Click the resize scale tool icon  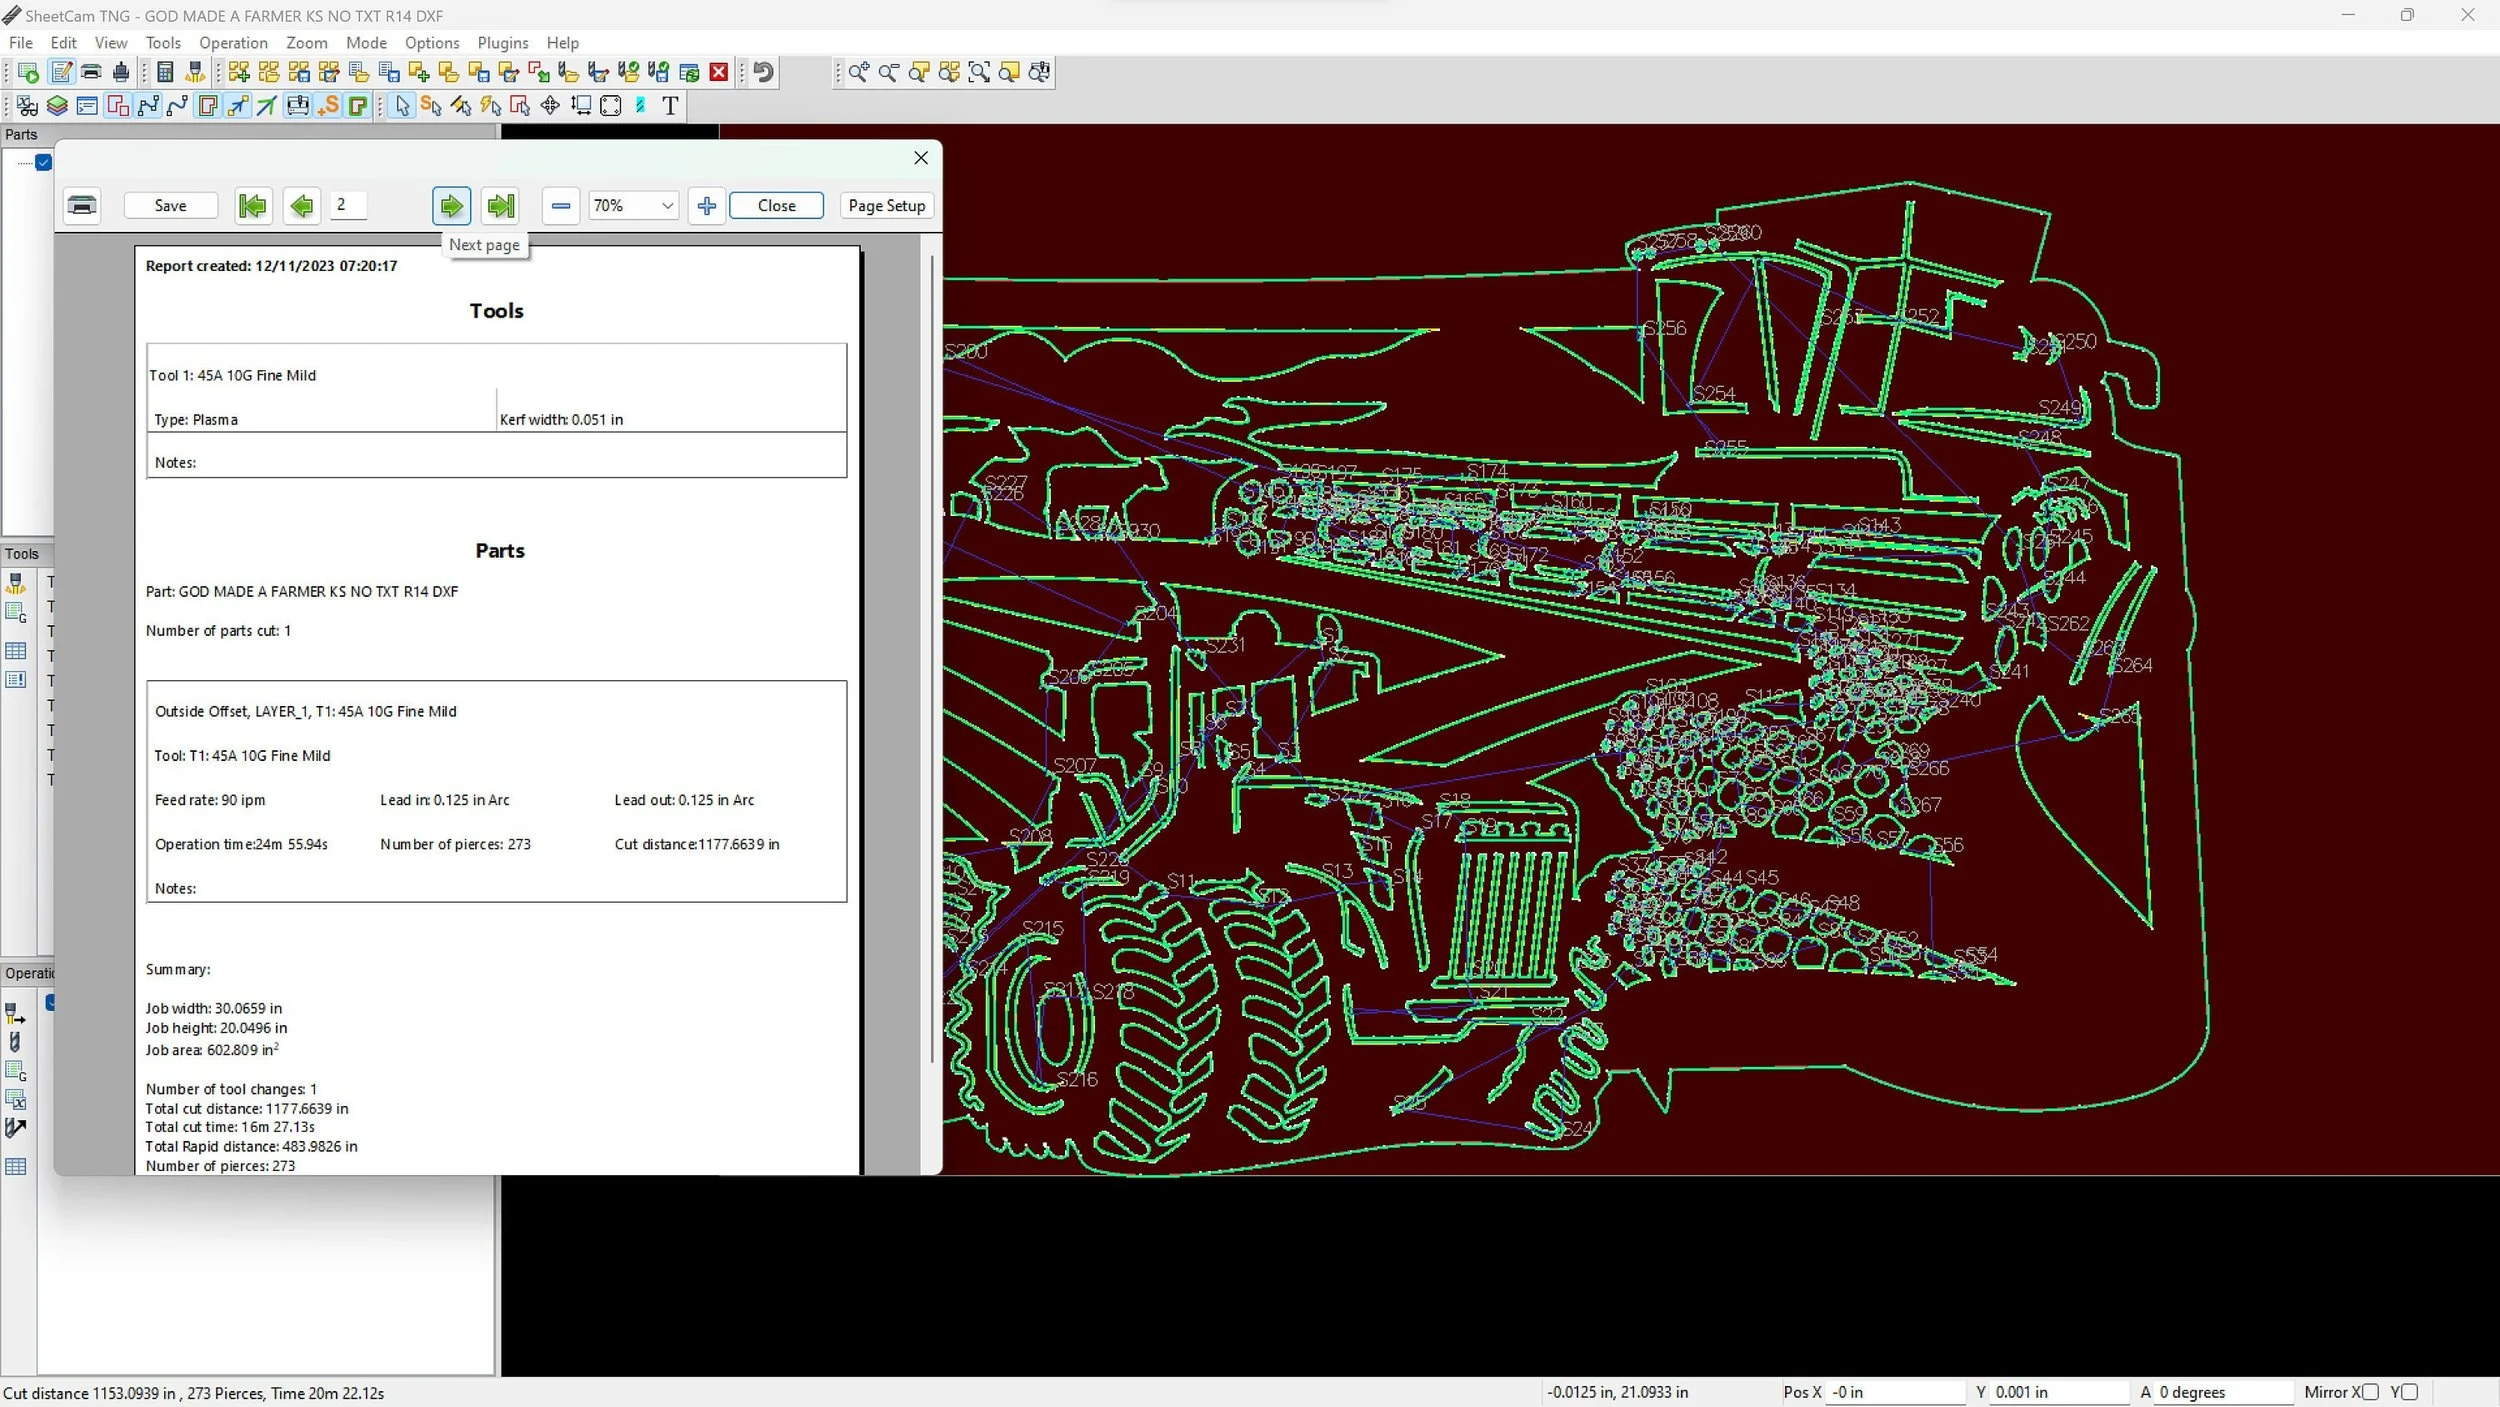581,105
